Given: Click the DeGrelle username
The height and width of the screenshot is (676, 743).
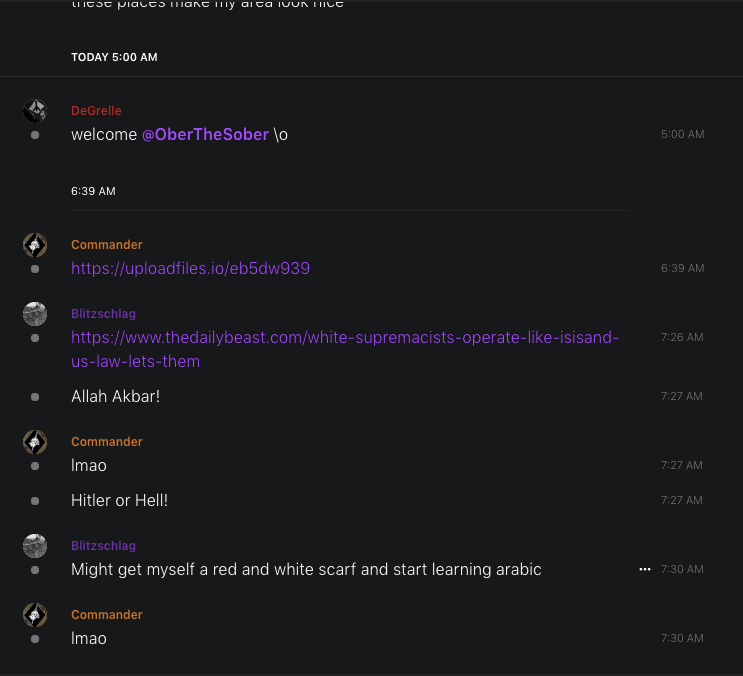Looking at the screenshot, I should click(x=96, y=111).
